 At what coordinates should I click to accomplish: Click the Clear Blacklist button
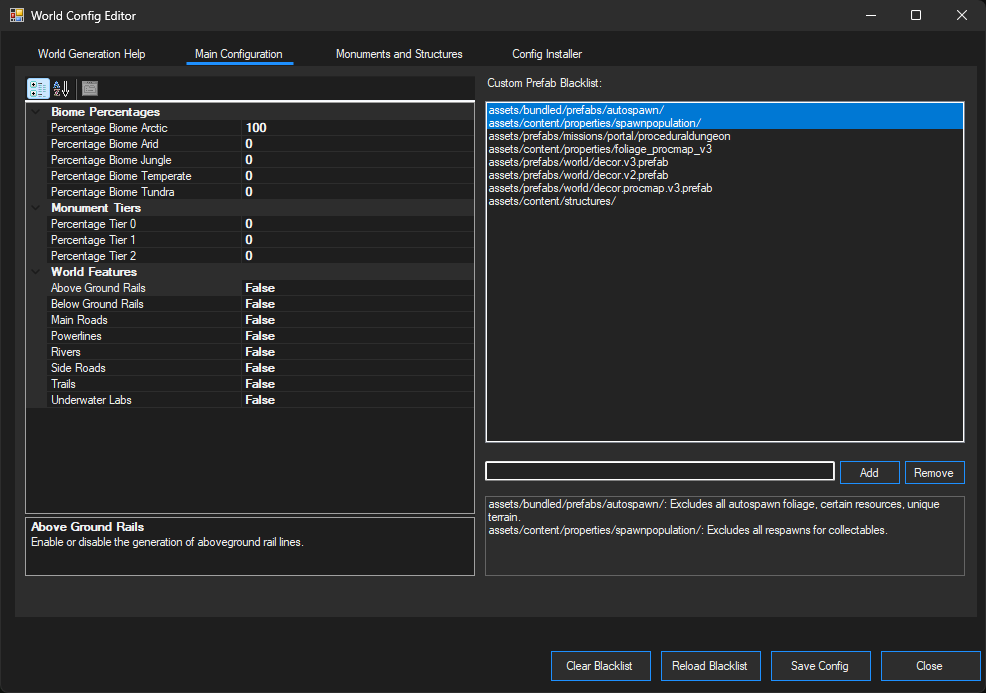(x=600, y=665)
